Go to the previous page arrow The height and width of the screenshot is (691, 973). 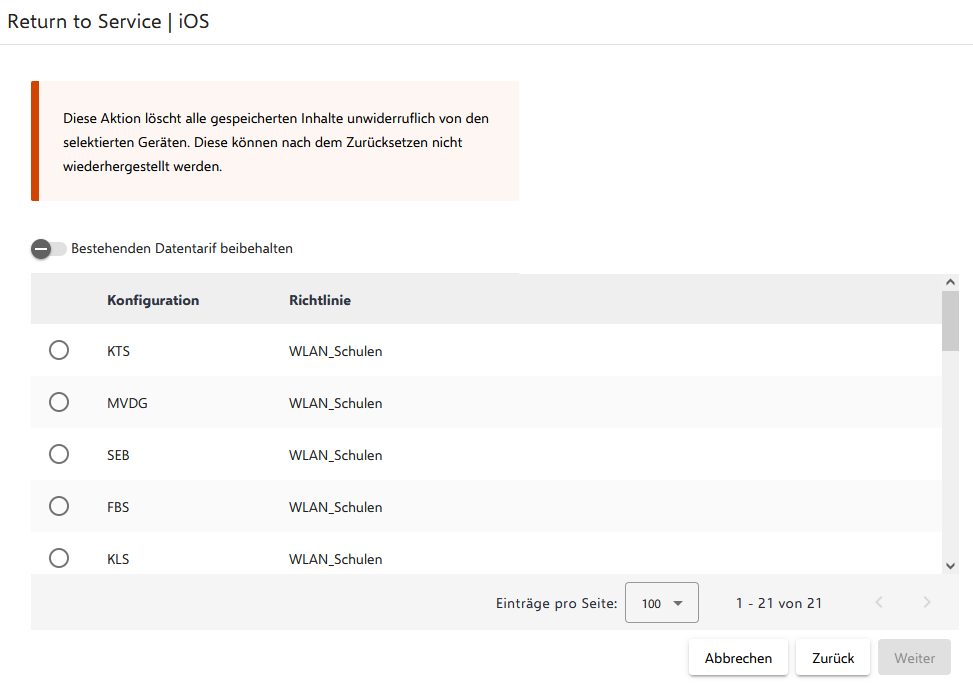pyautogui.click(x=879, y=602)
